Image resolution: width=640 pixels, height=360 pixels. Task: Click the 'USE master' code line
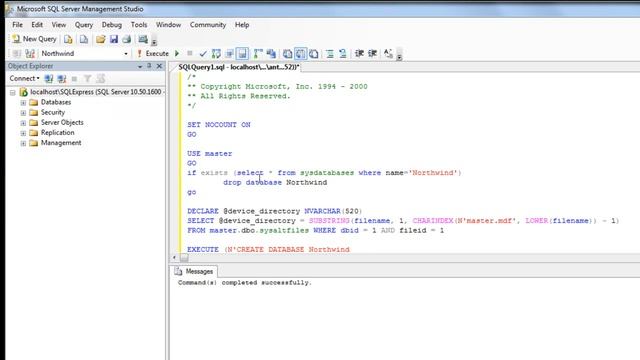209,154
